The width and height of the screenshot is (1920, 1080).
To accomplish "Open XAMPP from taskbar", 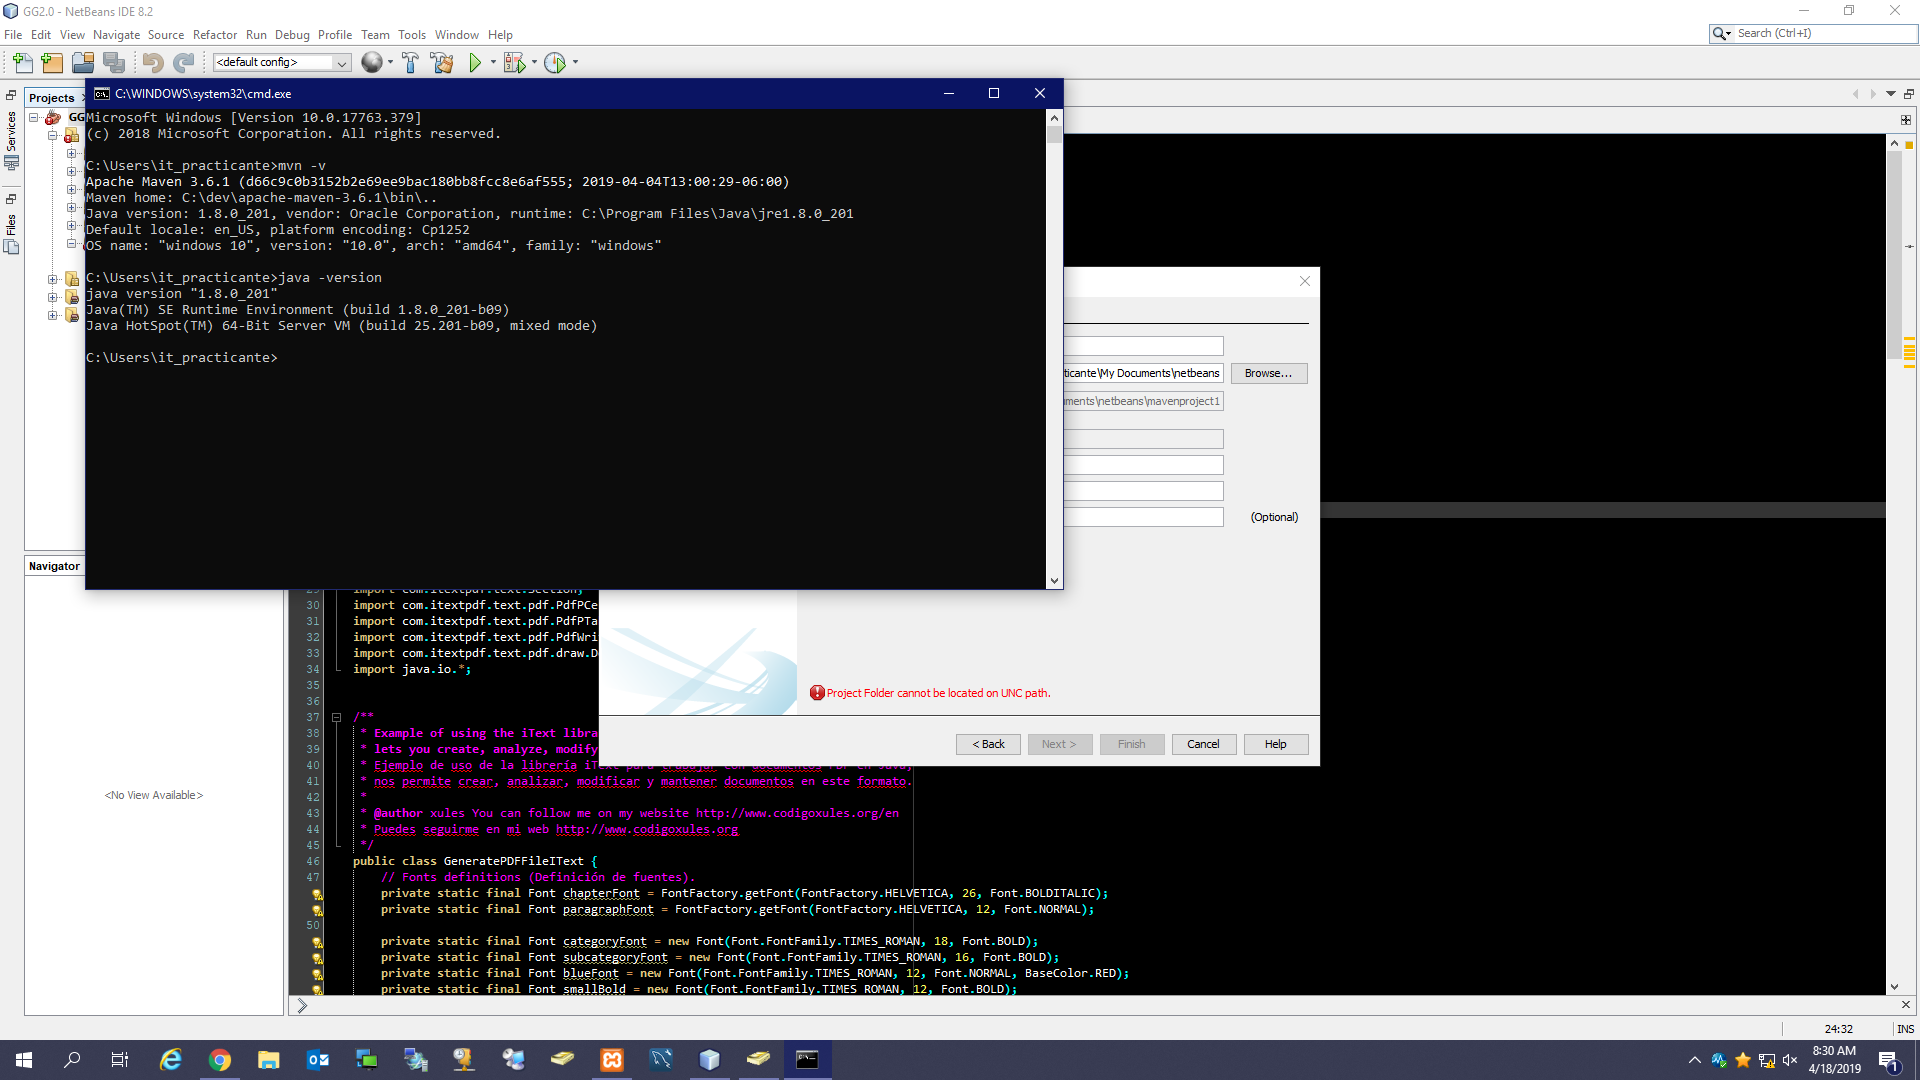I will (612, 1060).
